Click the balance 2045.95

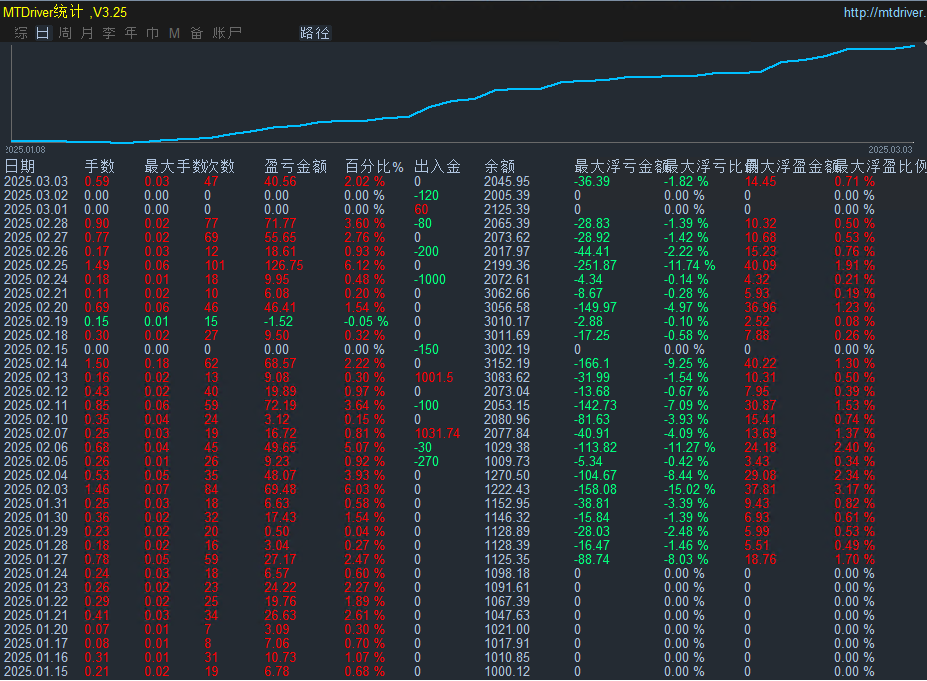[507, 181]
